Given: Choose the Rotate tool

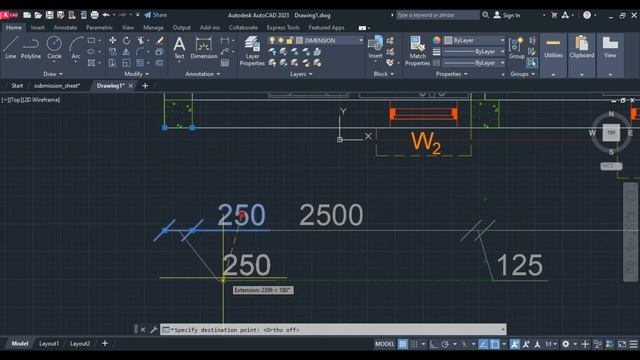Looking at the screenshot, I should pyautogui.click(x=127, y=40).
